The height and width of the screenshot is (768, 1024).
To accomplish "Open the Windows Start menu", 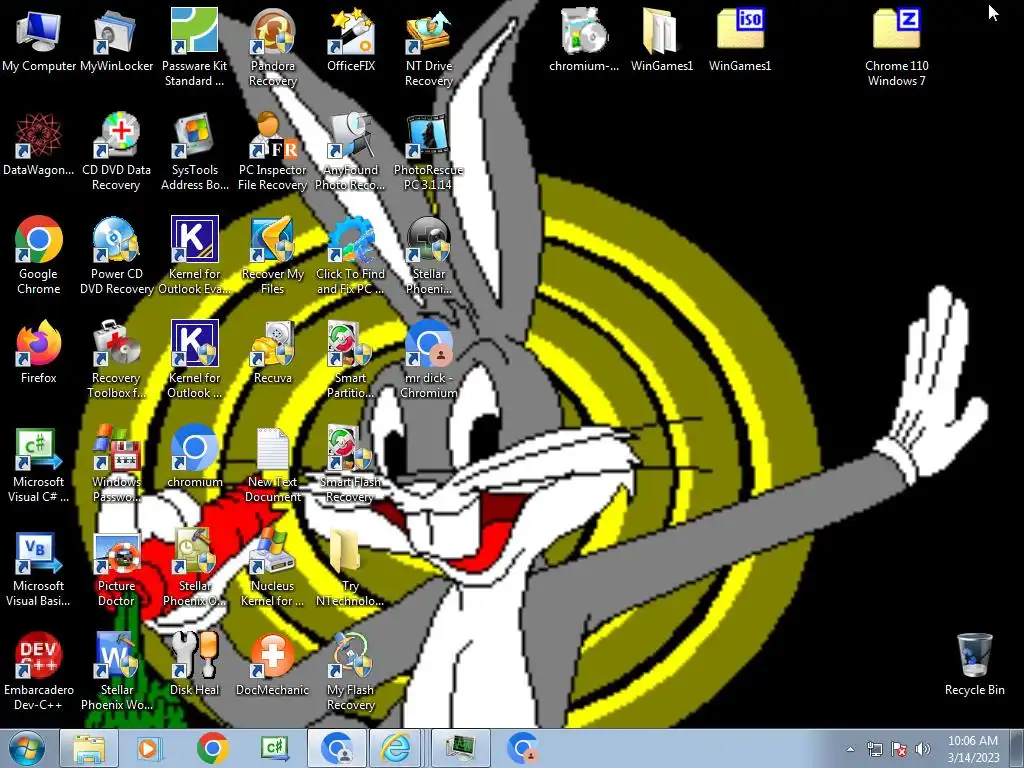I will point(27,748).
